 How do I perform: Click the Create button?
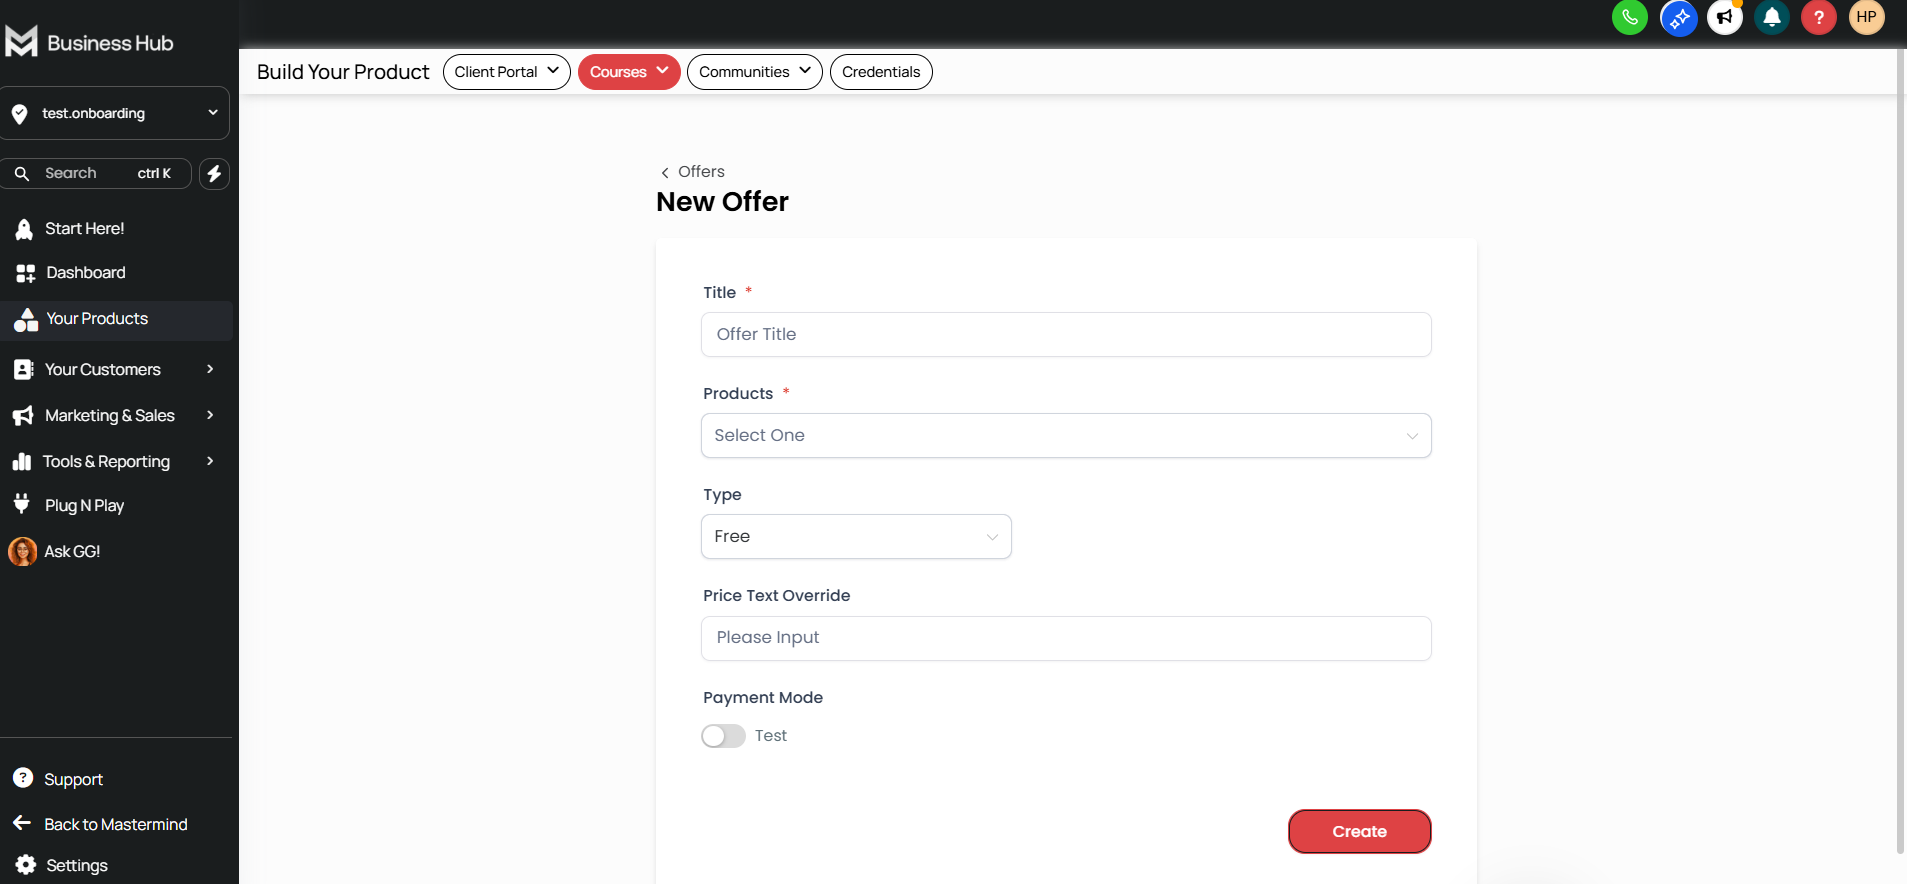click(x=1359, y=831)
